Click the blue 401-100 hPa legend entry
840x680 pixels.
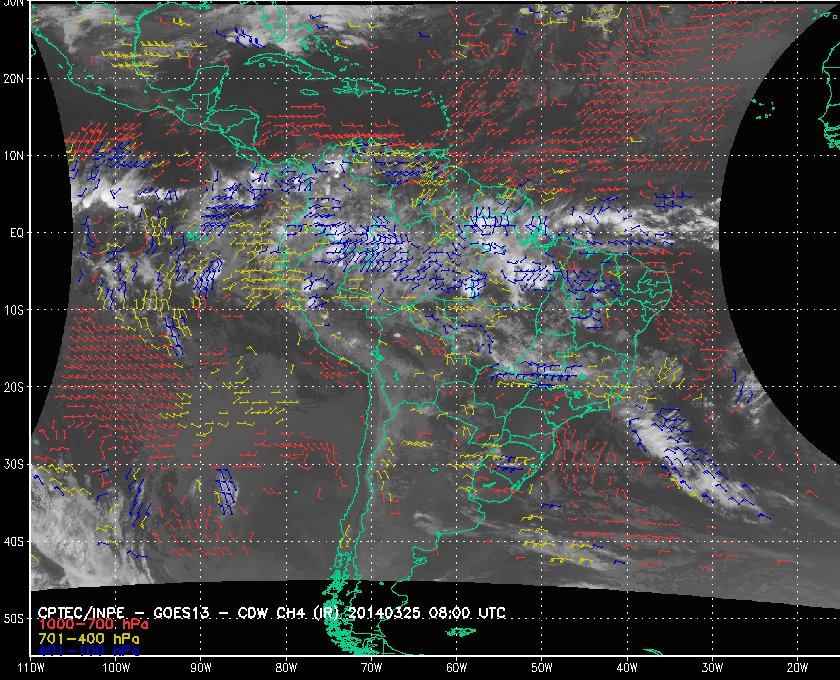click(x=88, y=651)
